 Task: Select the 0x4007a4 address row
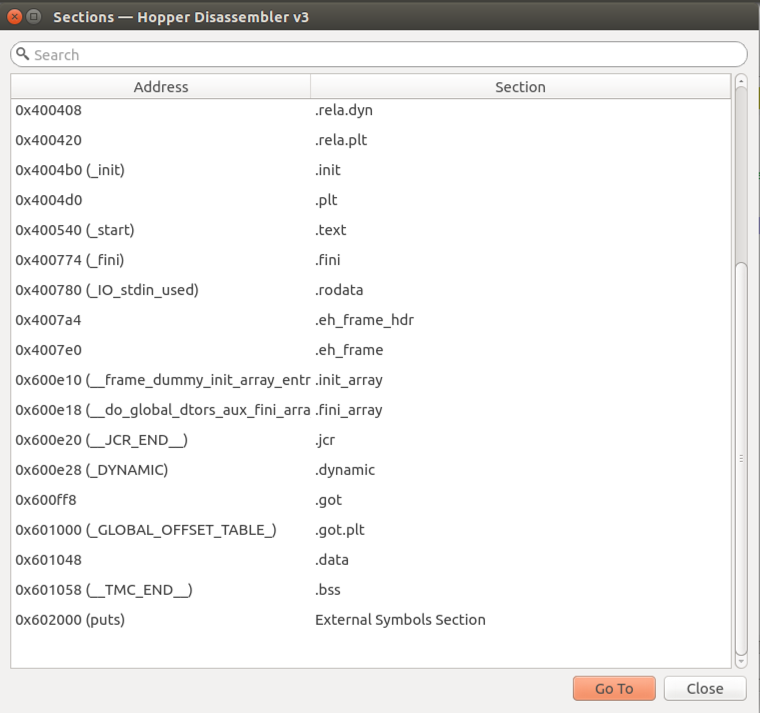tap(48, 320)
